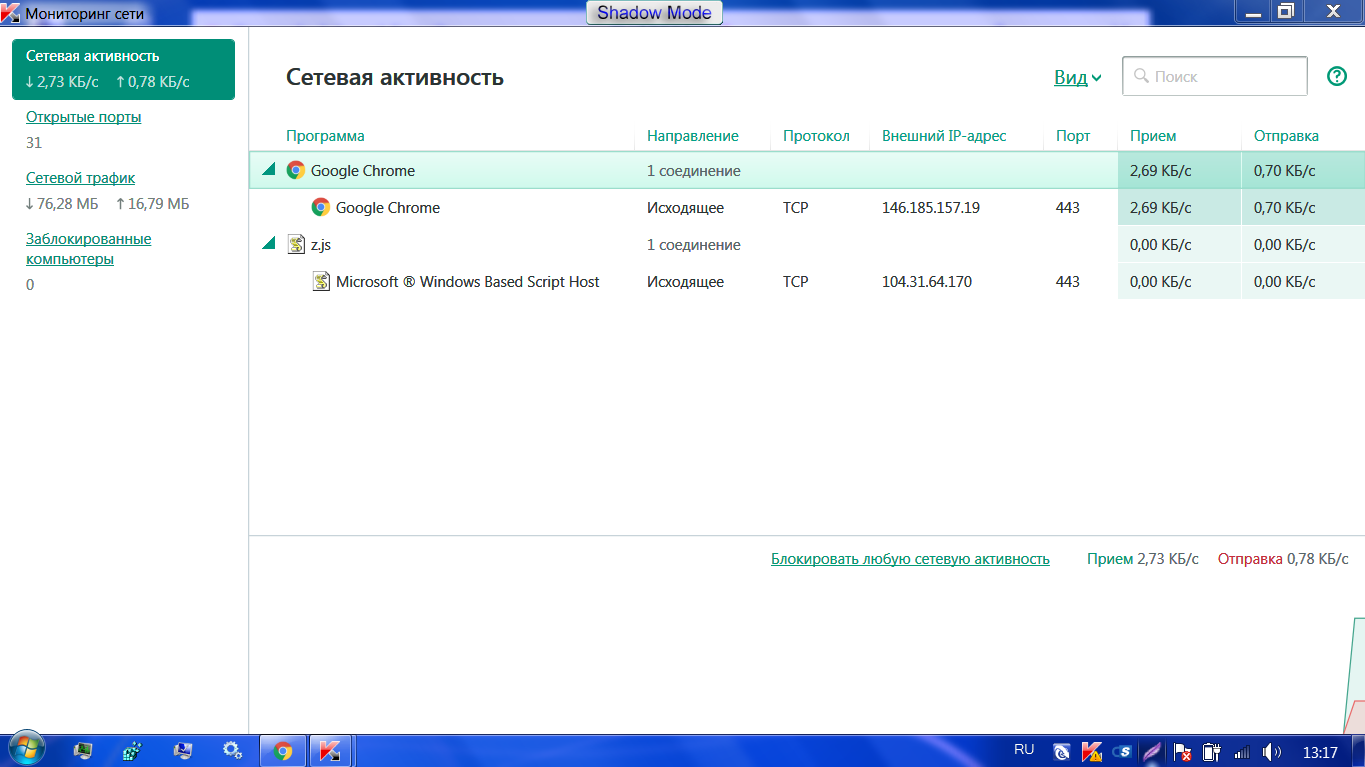
Task: Click the flag with red X tray icon
Action: click(x=1182, y=751)
